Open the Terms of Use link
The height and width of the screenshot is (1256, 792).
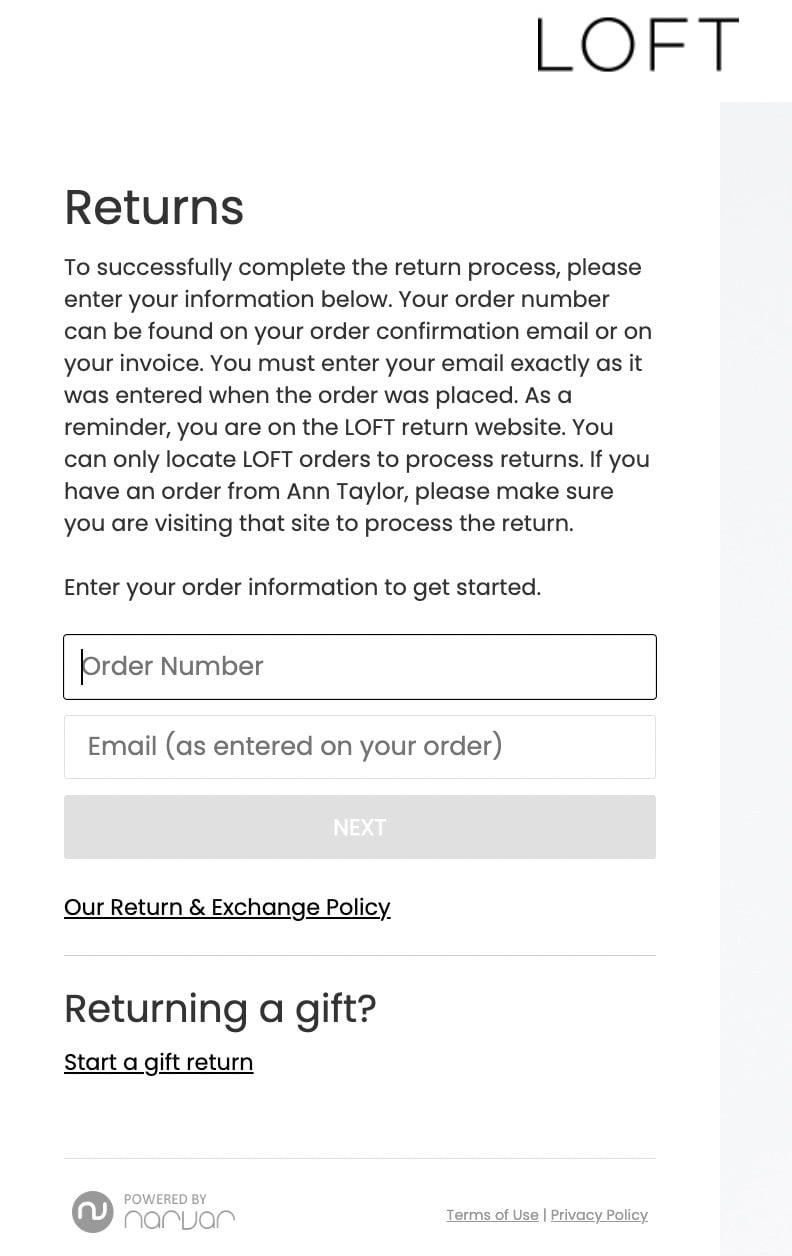pyautogui.click(x=492, y=1215)
